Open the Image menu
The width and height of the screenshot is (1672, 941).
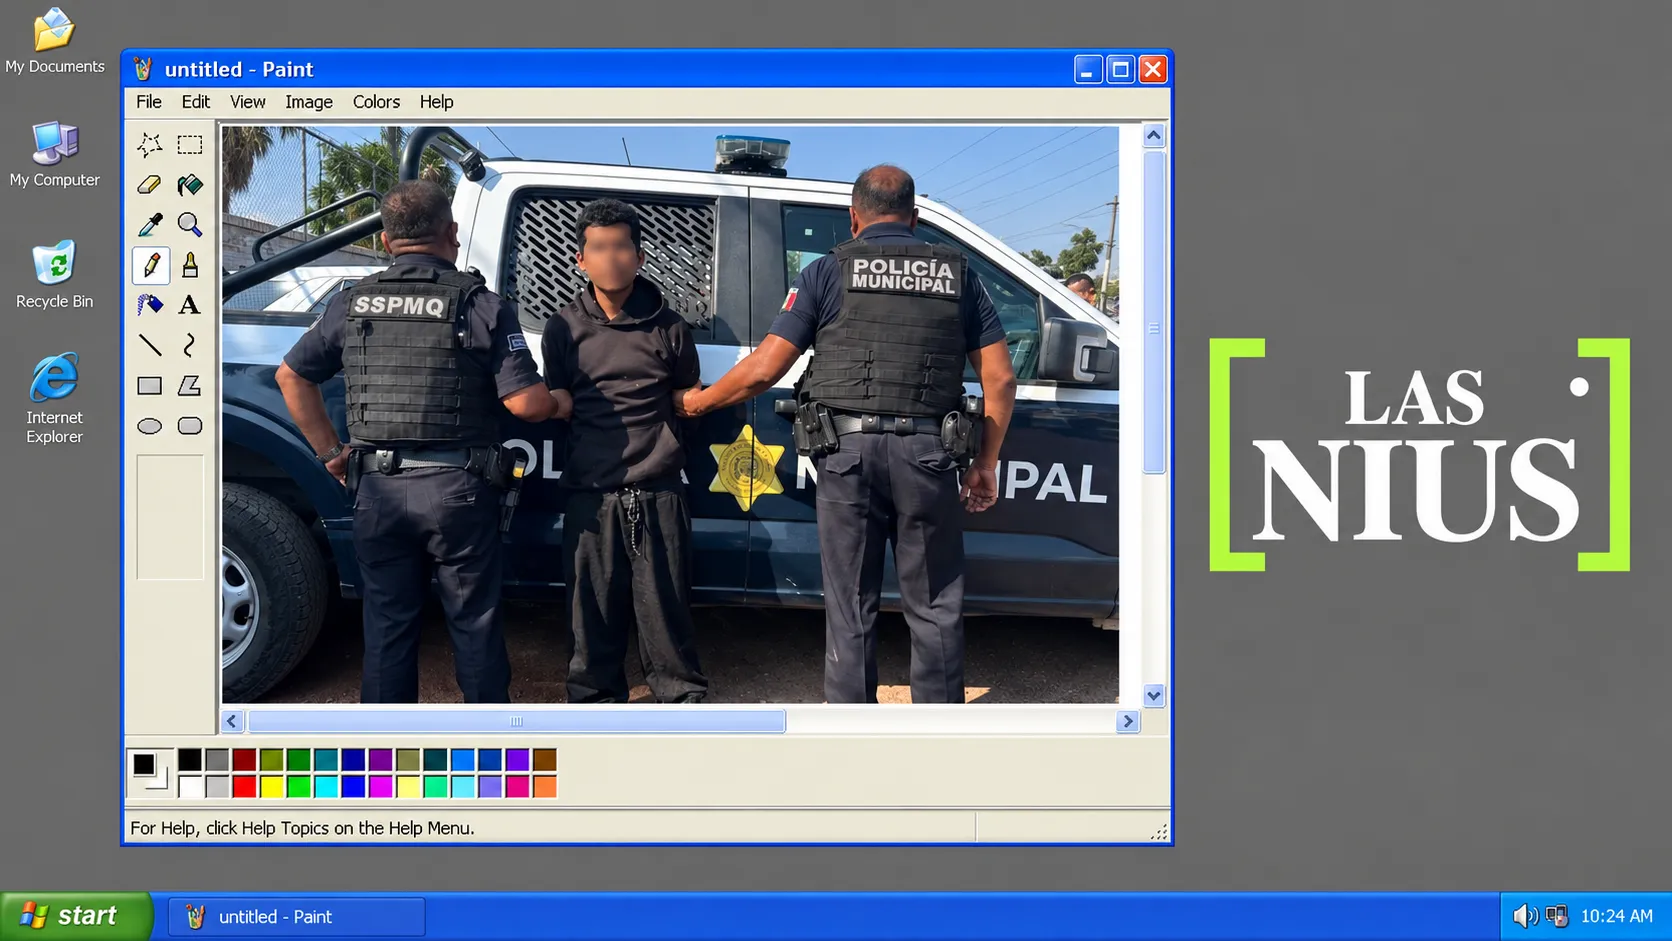point(309,102)
